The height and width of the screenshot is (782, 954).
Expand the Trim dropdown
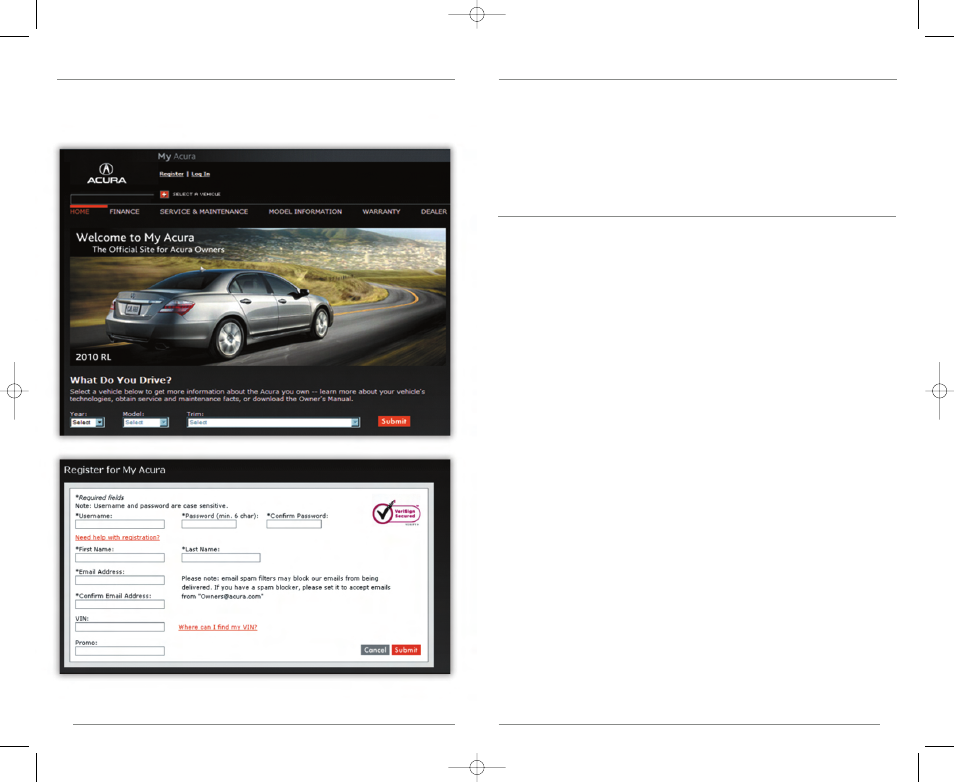[x=273, y=422]
